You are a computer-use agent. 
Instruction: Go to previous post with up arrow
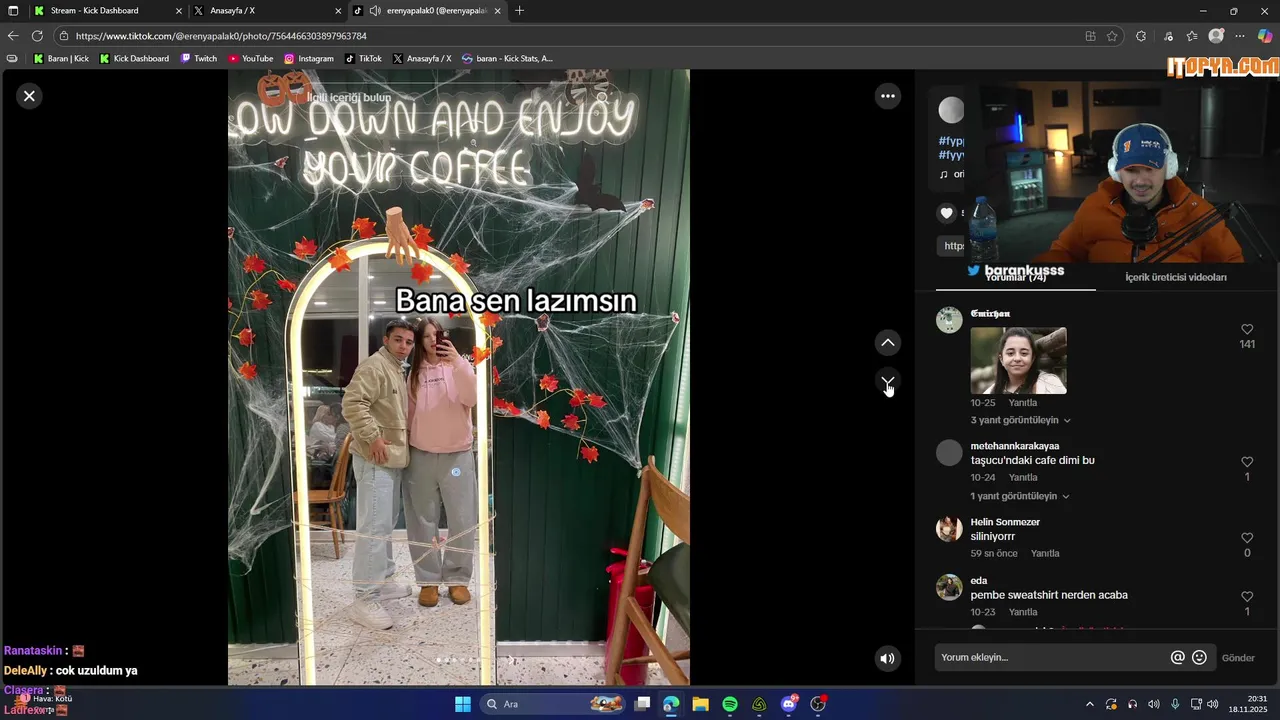[x=887, y=343]
